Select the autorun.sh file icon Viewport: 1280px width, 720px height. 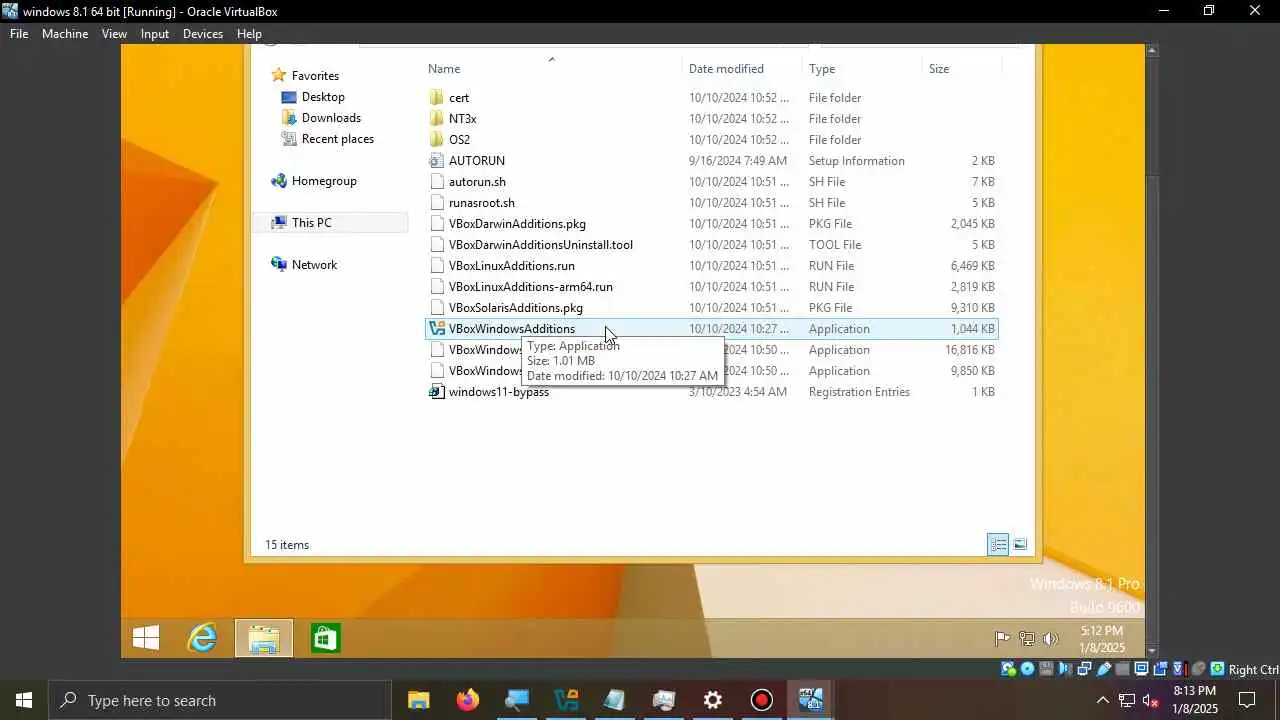click(x=436, y=182)
